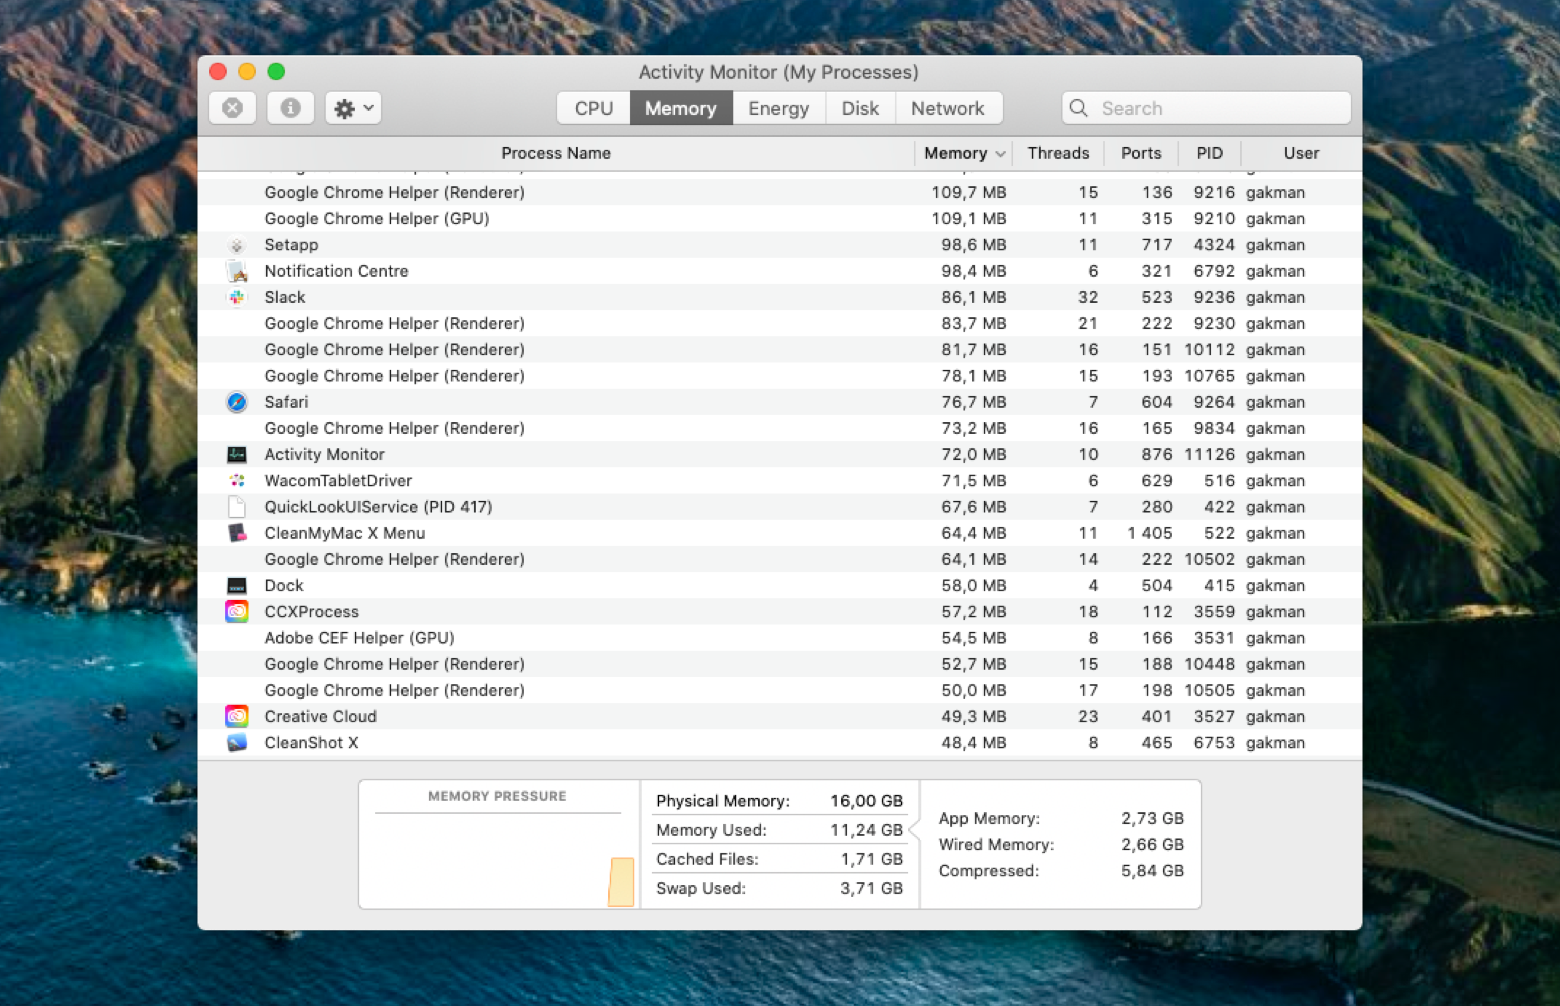Click the Memory column sort arrow
Screen dimensions: 1560x1006
(1002, 153)
